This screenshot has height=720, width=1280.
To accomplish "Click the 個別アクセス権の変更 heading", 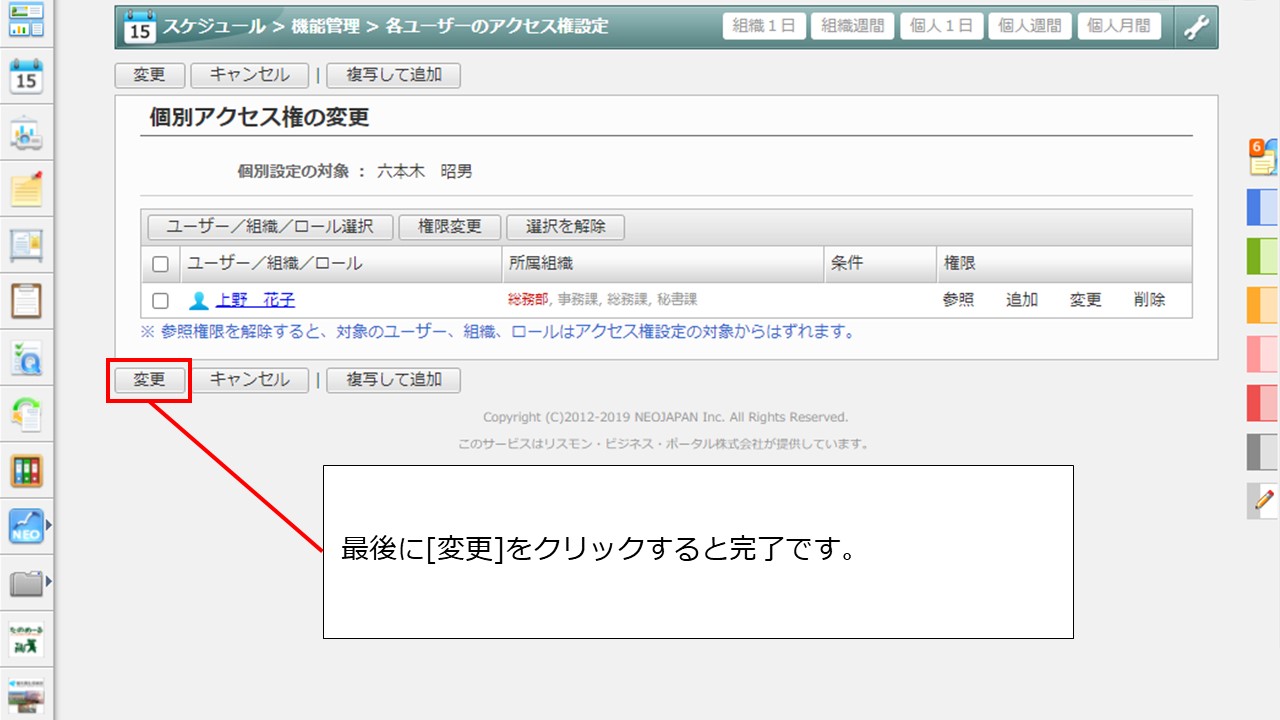I will pos(260,117).
